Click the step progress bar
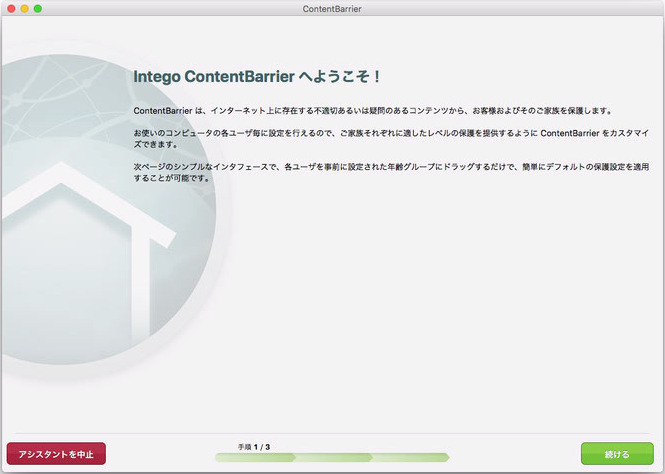 (x=332, y=457)
